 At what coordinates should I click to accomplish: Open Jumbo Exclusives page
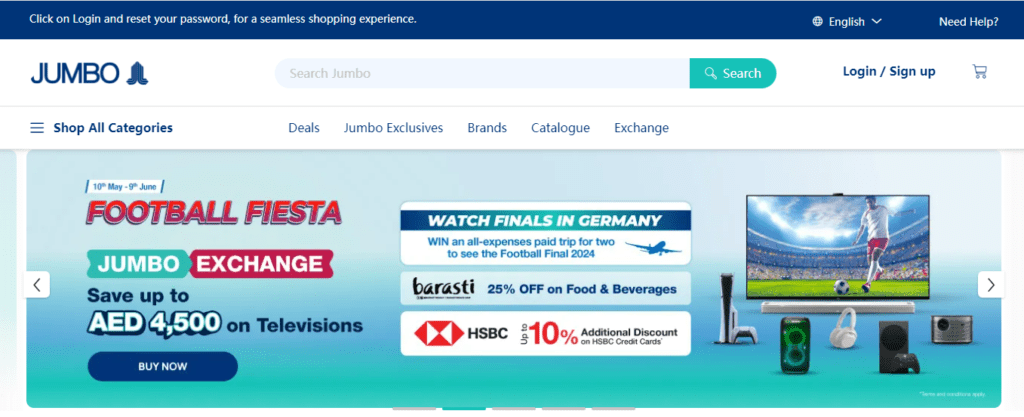point(394,128)
